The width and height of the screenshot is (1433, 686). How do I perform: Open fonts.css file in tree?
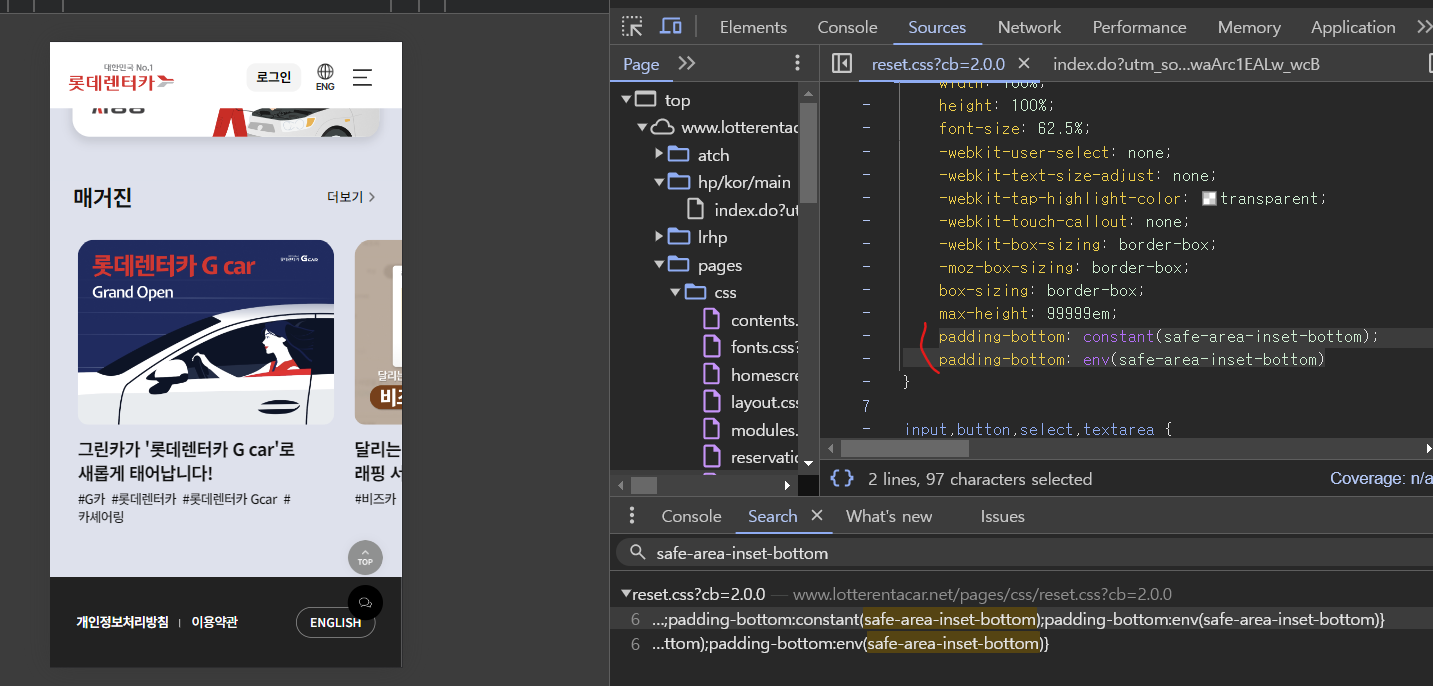coord(751,347)
